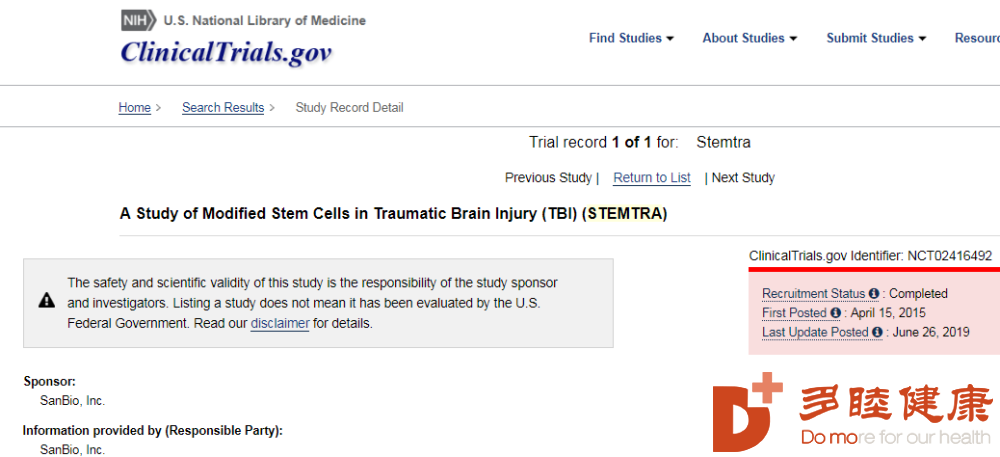Click the ClinicalTrials.gov logo
This screenshot has height=457, width=1000.
226,52
